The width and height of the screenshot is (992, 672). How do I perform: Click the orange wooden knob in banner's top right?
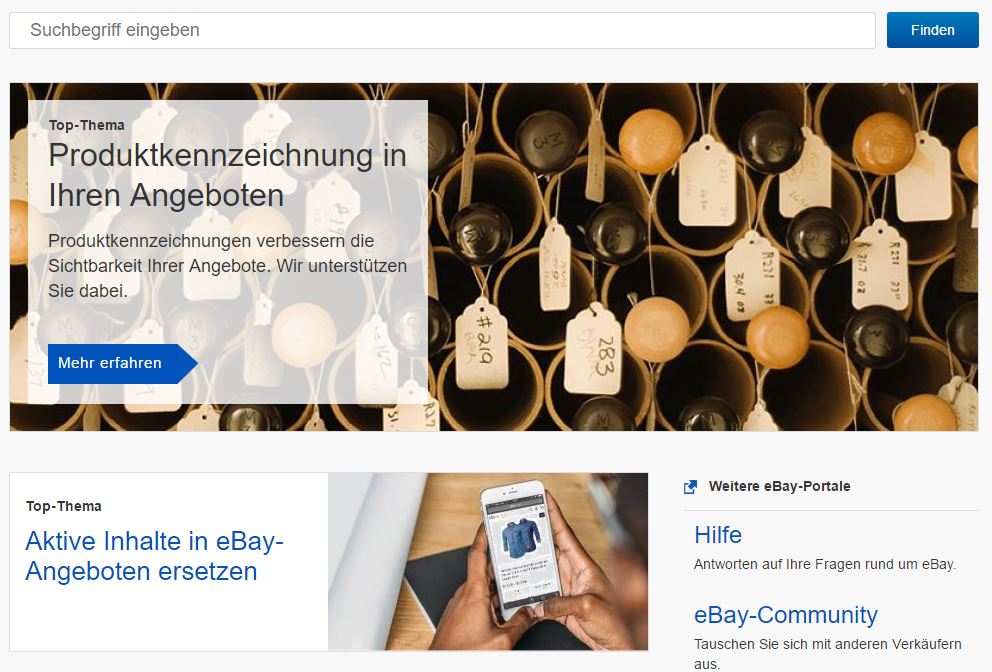click(883, 144)
